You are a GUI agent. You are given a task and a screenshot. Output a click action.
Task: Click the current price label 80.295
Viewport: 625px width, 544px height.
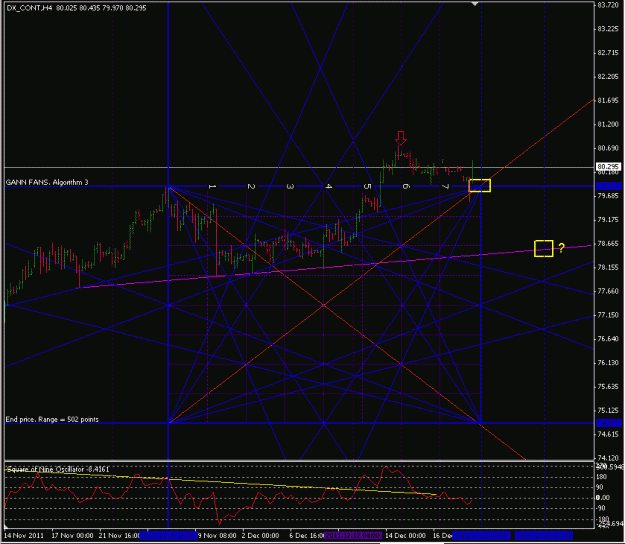[x=608, y=167]
